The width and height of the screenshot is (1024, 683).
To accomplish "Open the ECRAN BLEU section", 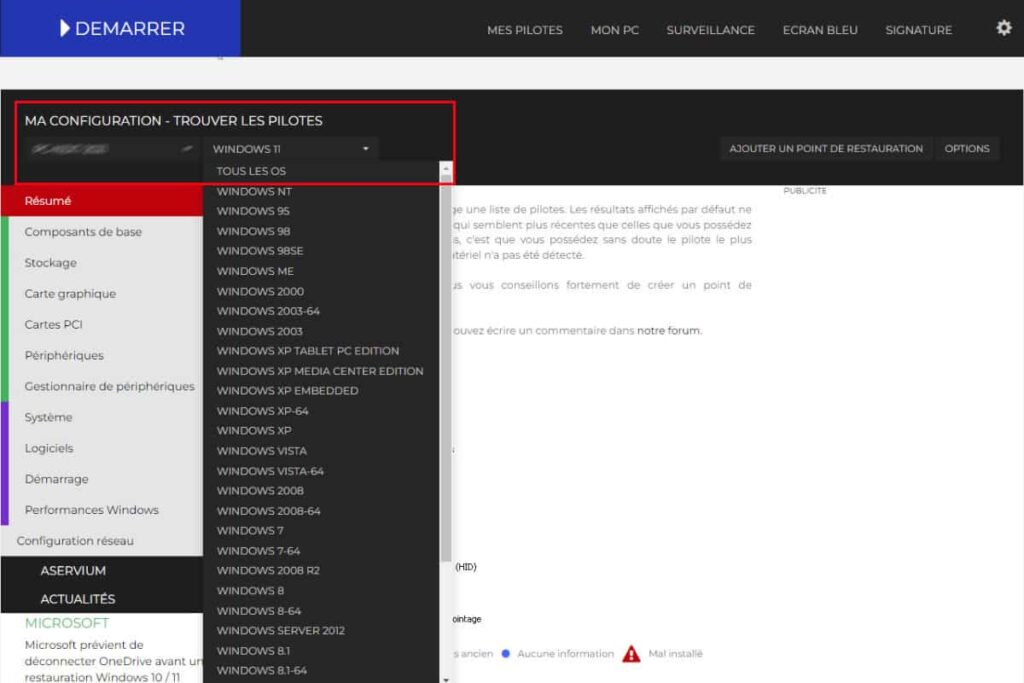I will (820, 30).
